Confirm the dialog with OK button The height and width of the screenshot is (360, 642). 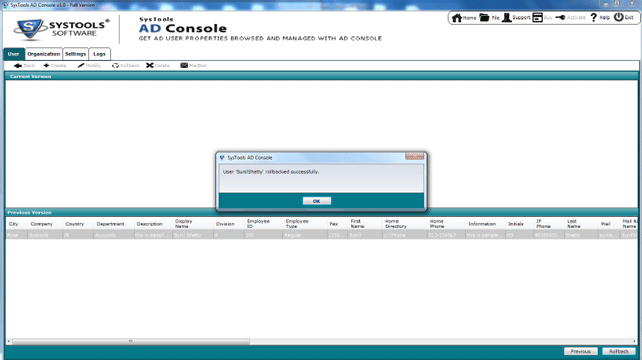316,201
